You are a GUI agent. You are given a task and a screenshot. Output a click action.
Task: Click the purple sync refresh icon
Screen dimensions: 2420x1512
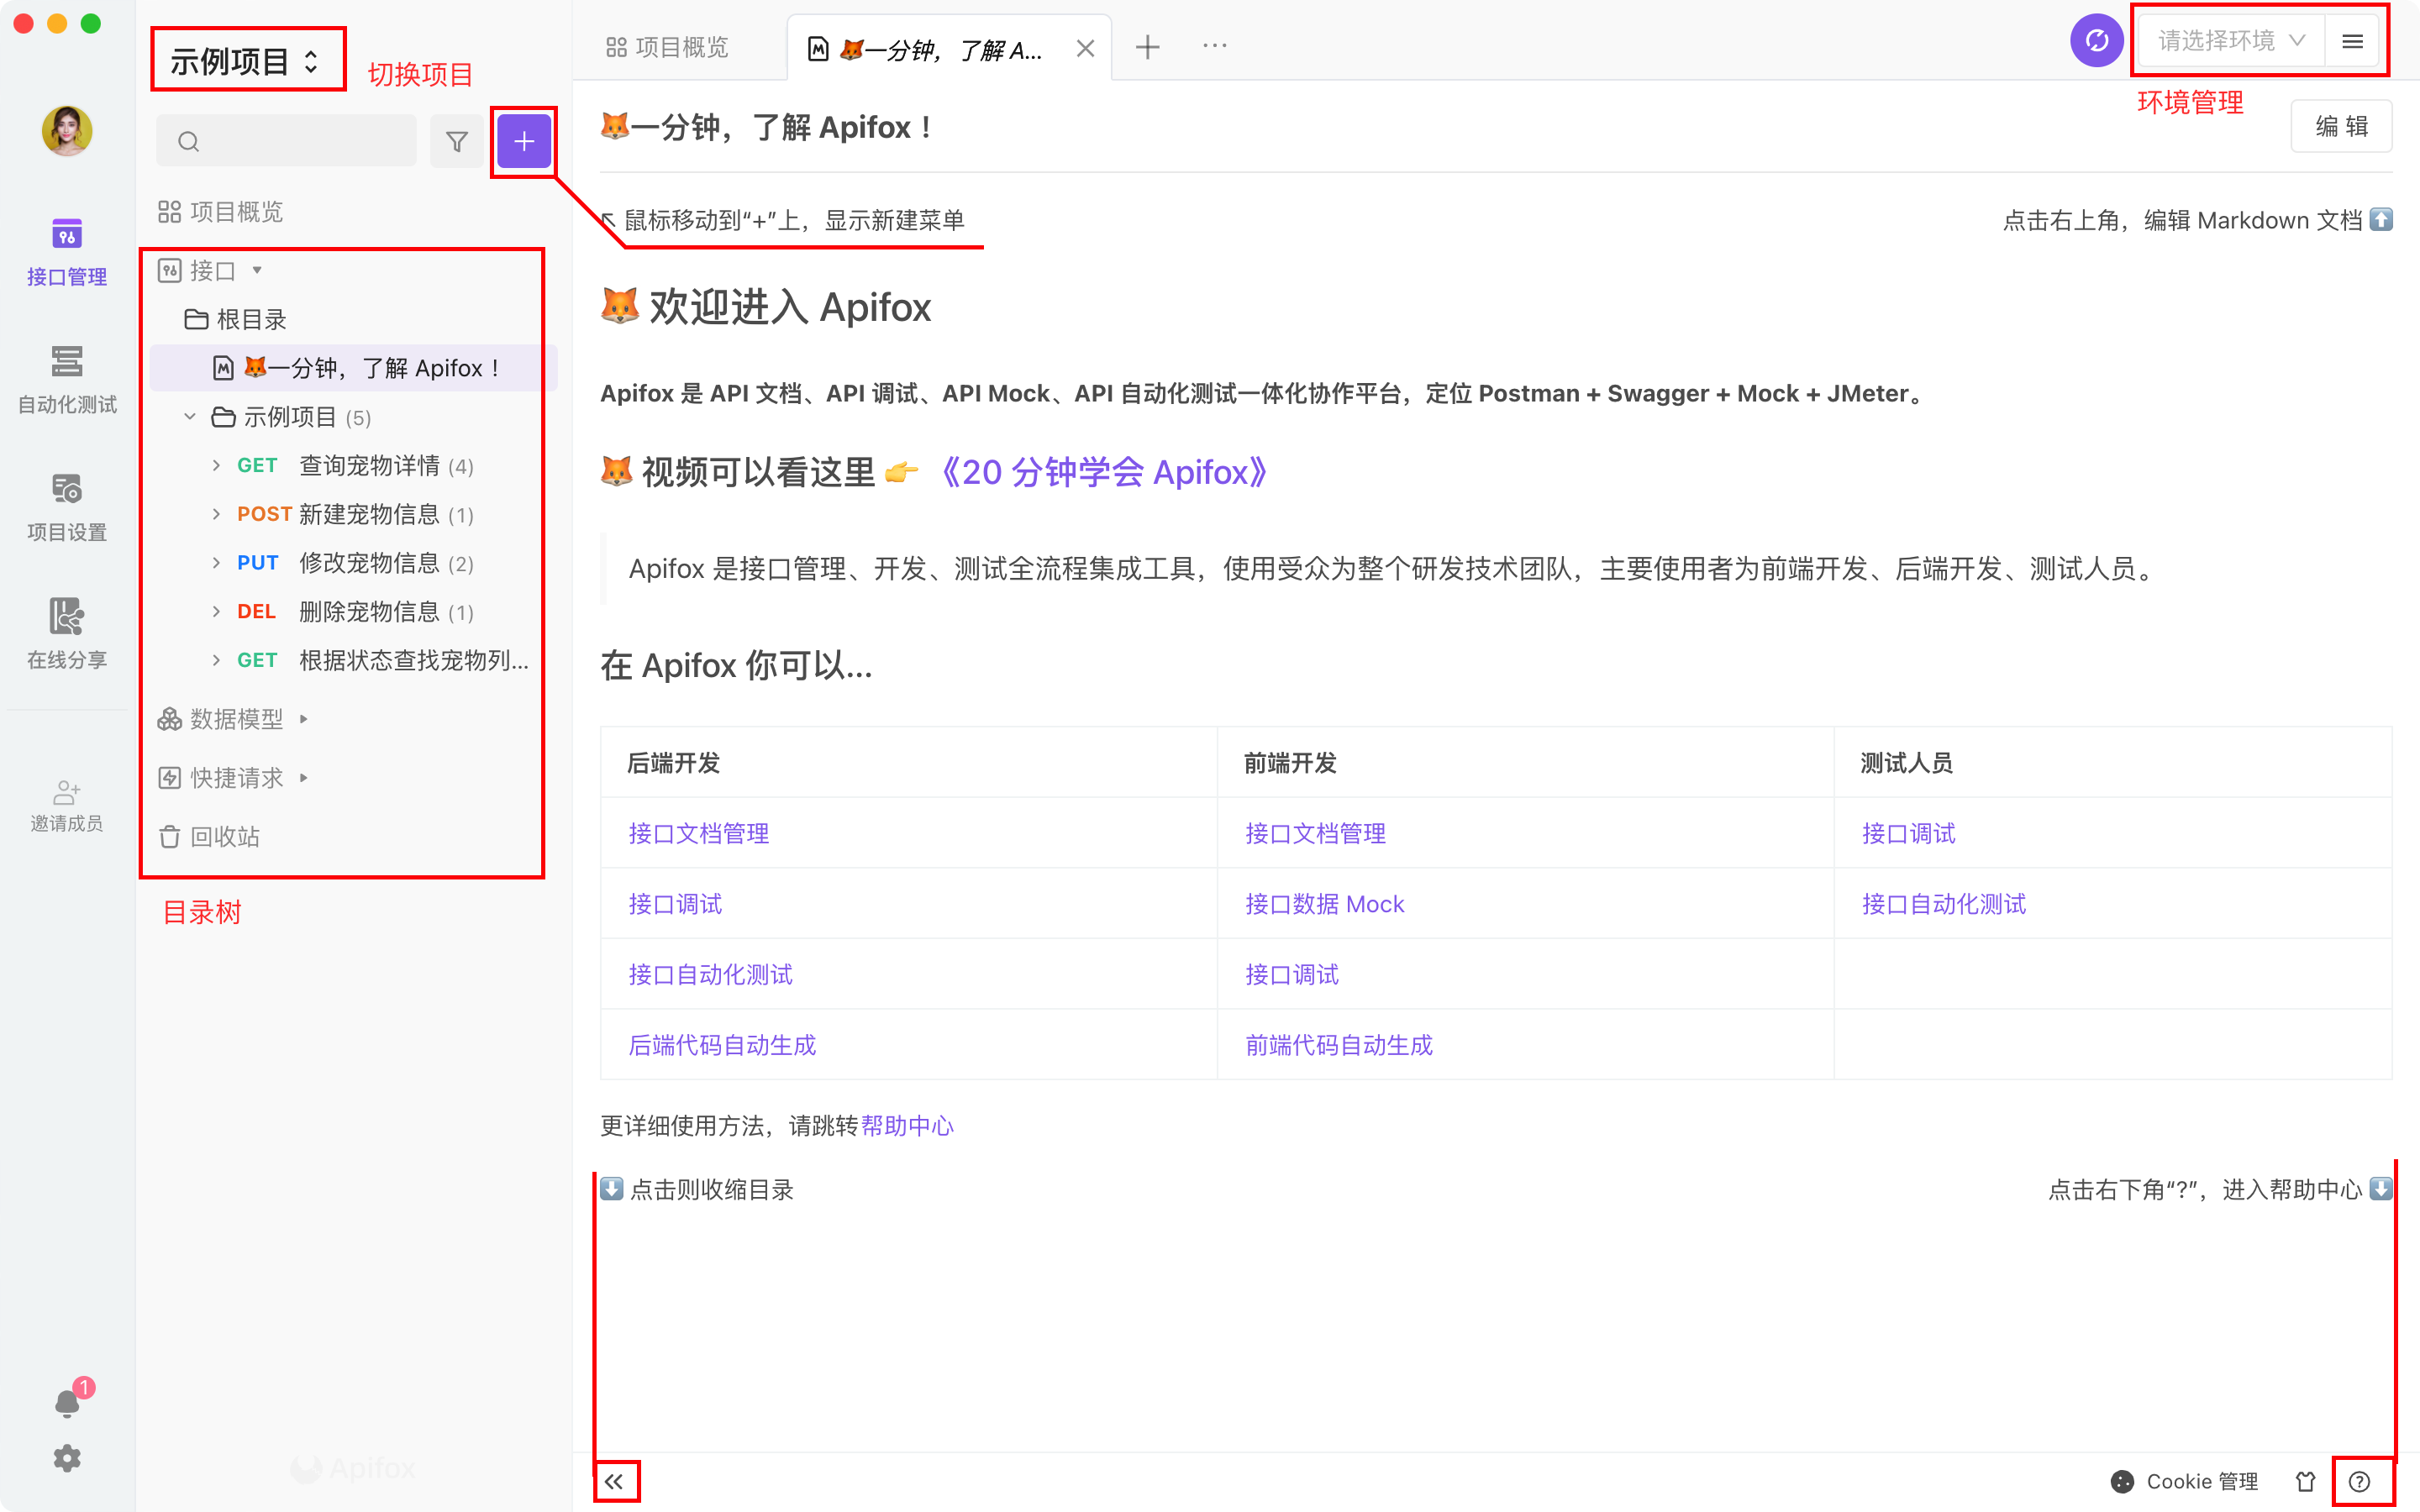tap(2096, 41)
